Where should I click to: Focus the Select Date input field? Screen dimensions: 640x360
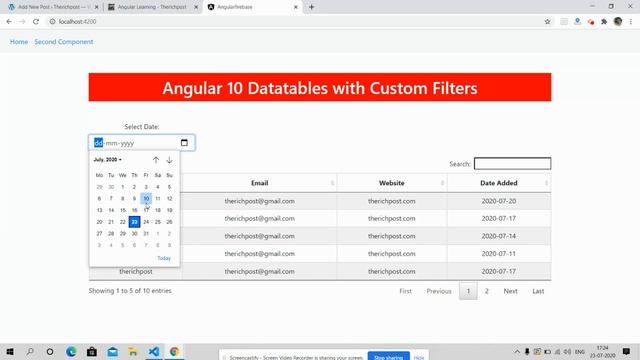(142, 142)
